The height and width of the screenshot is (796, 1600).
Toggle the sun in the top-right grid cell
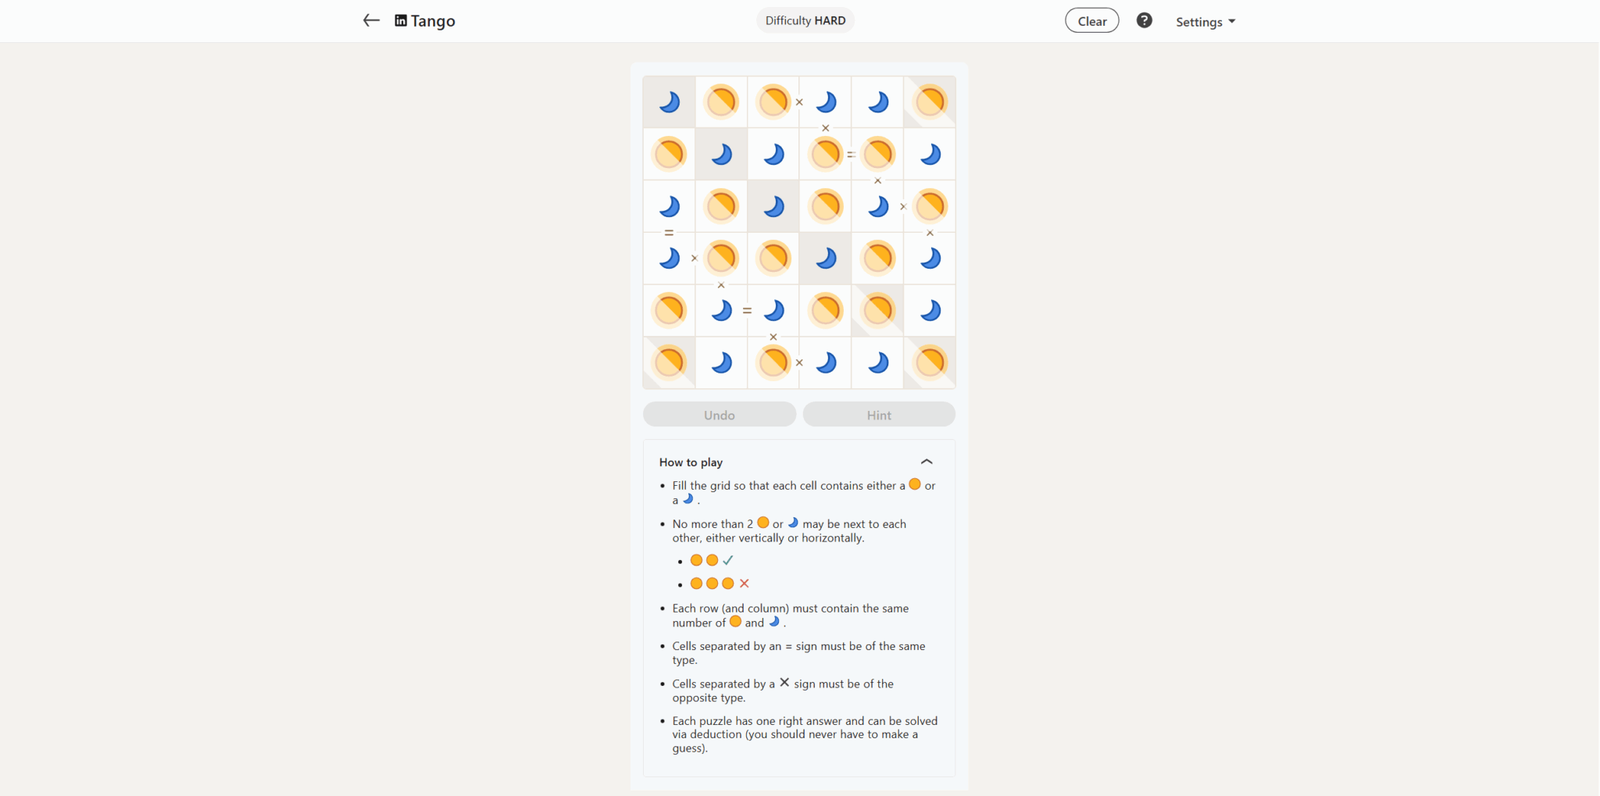tap(930, 102)
